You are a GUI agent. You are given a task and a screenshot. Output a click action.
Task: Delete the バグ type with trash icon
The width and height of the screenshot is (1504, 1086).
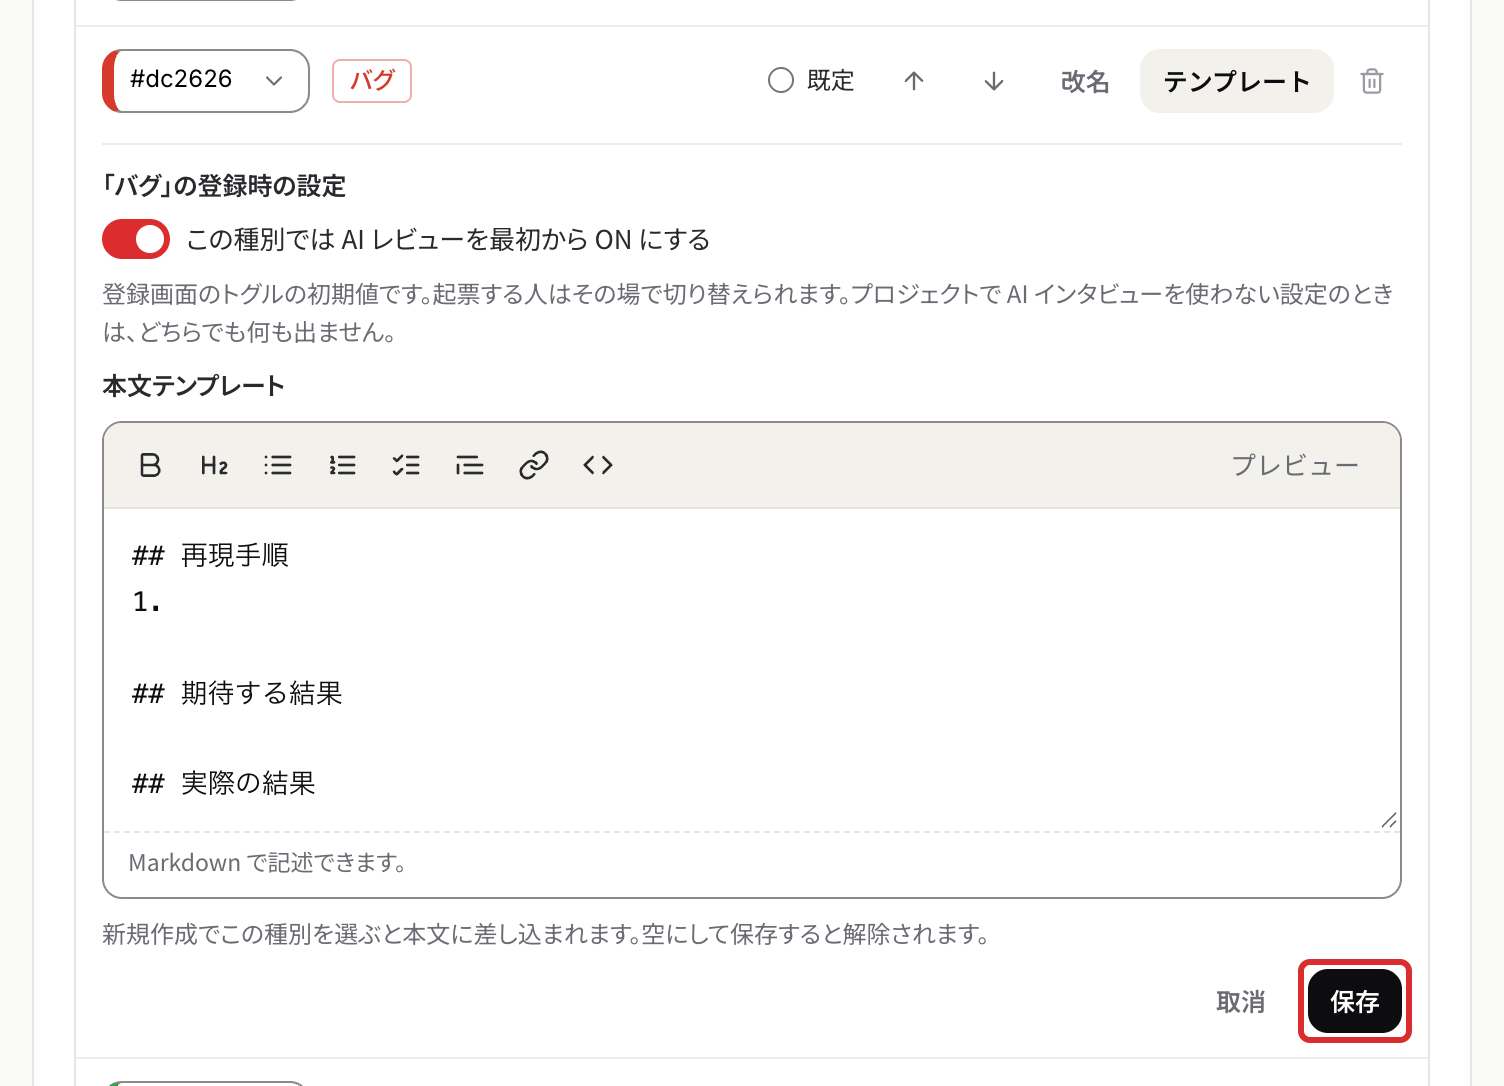coord(1372,81)
